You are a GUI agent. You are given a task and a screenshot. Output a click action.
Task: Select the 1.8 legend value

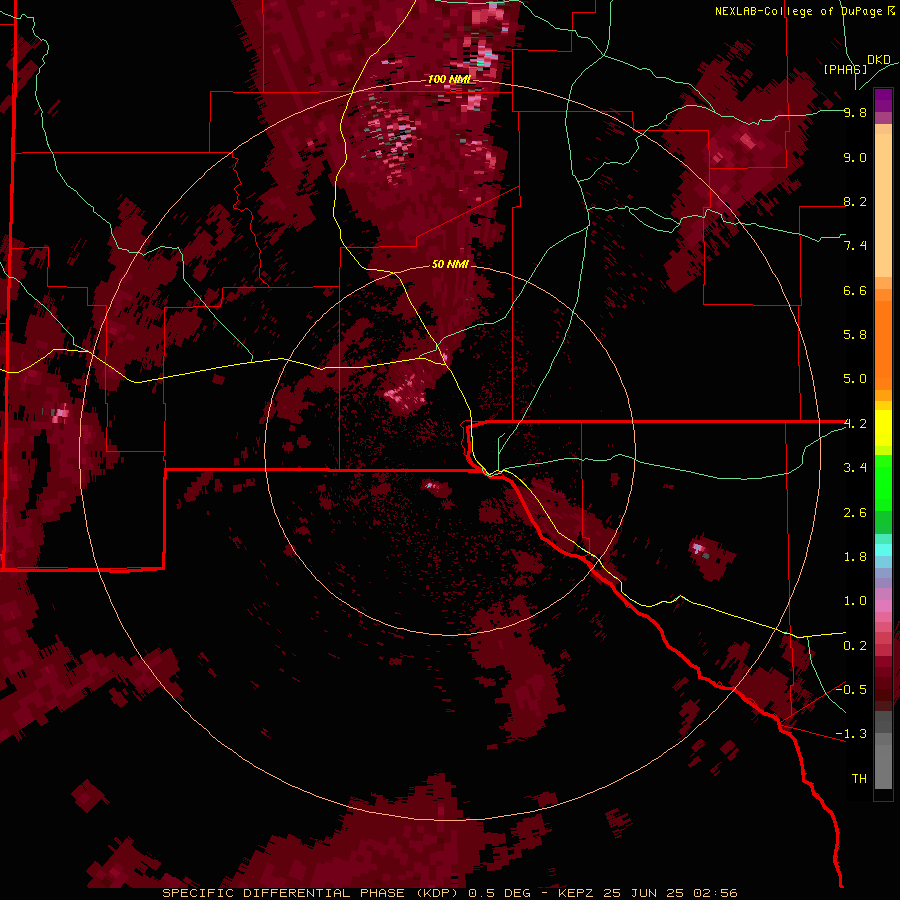[855, 557]
